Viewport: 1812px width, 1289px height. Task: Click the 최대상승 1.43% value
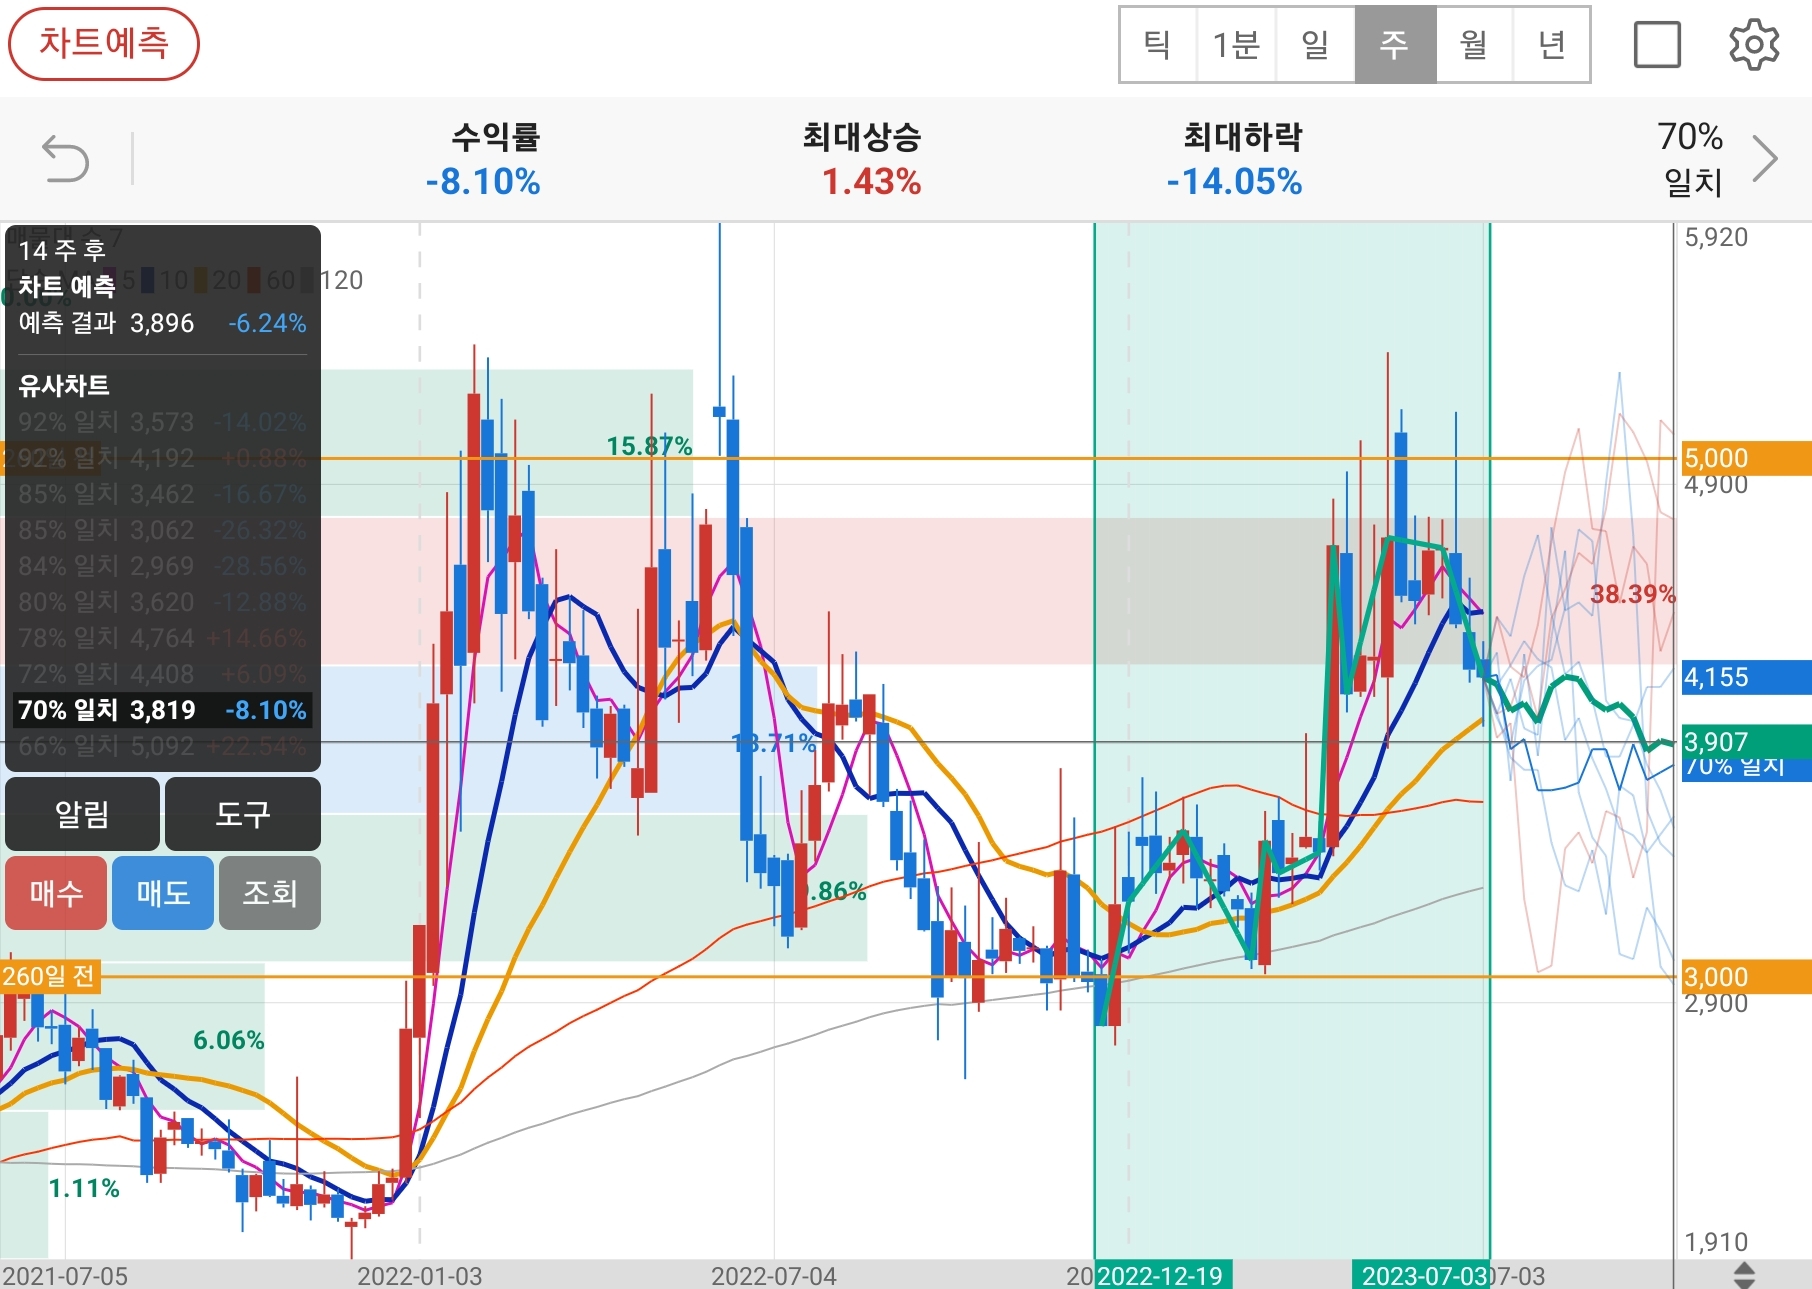coord(871,182)
